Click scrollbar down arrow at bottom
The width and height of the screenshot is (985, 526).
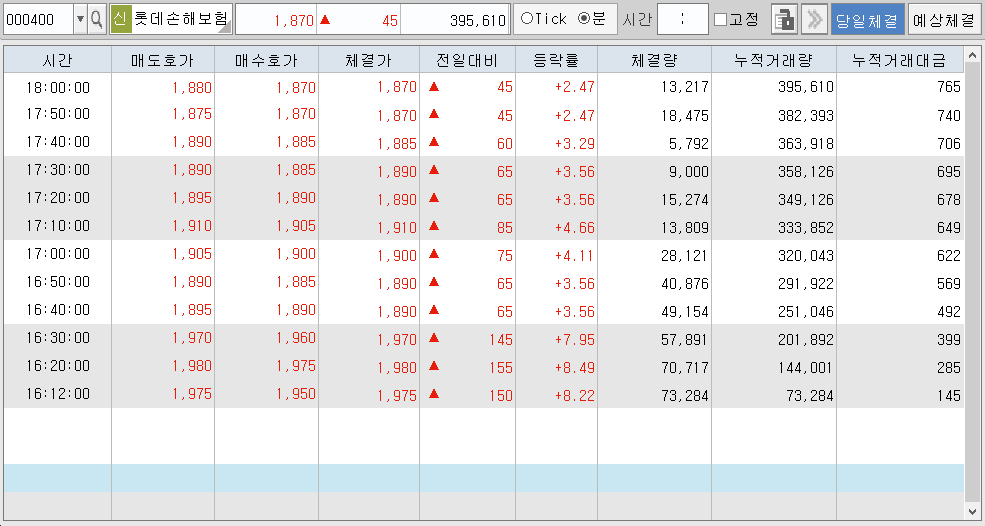(x=974, y=511)
